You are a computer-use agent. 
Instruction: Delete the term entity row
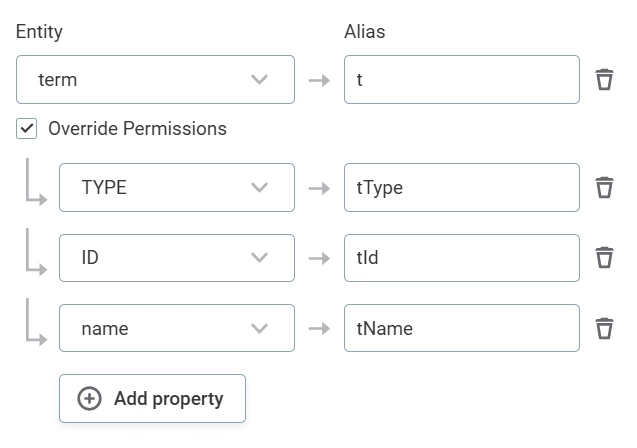pyautogui.click(x=604, y=80)
